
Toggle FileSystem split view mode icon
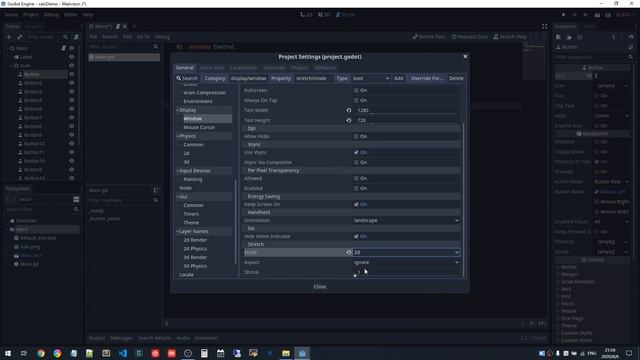pos(76,199)
